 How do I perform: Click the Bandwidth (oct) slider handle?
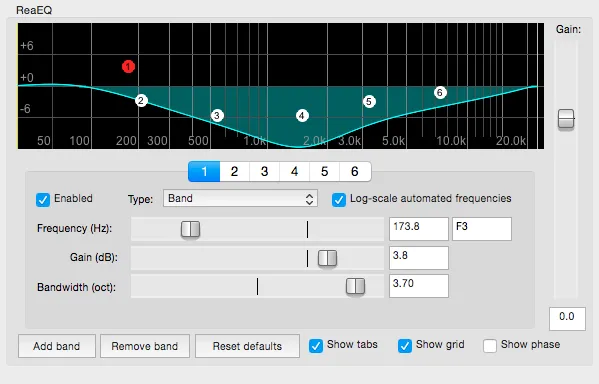(x=356, y=287)
